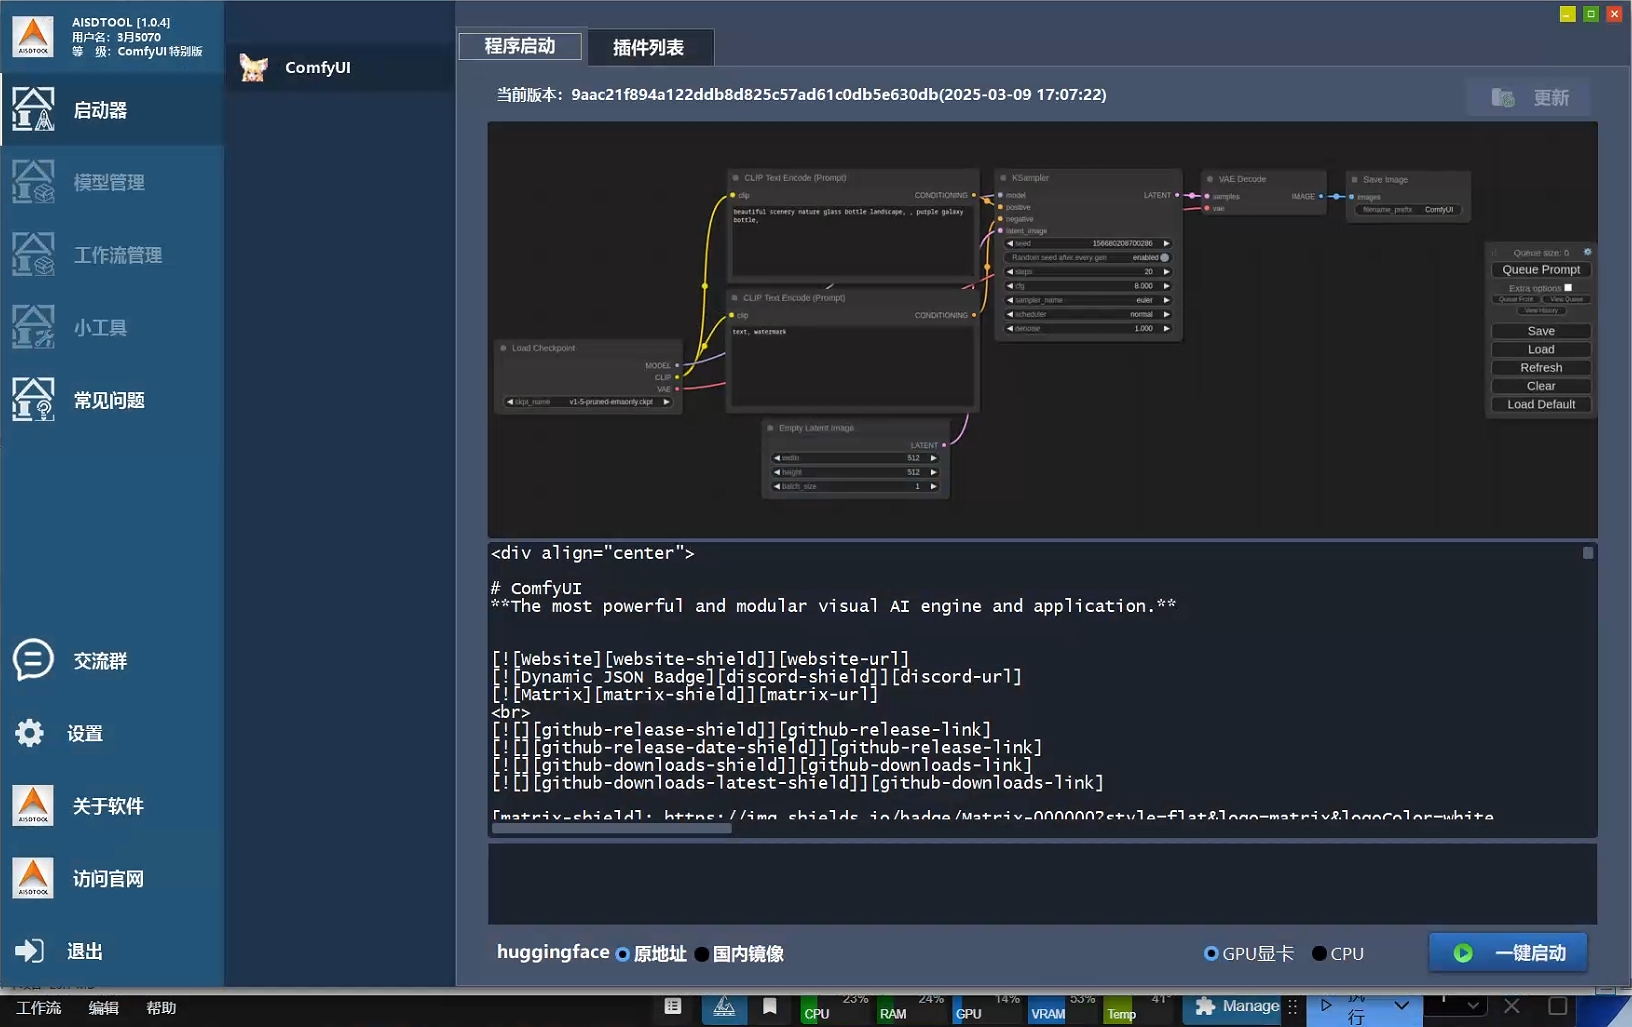Click the 退出 exit icon
The image size is (1632, 1027).
(29, 951)
